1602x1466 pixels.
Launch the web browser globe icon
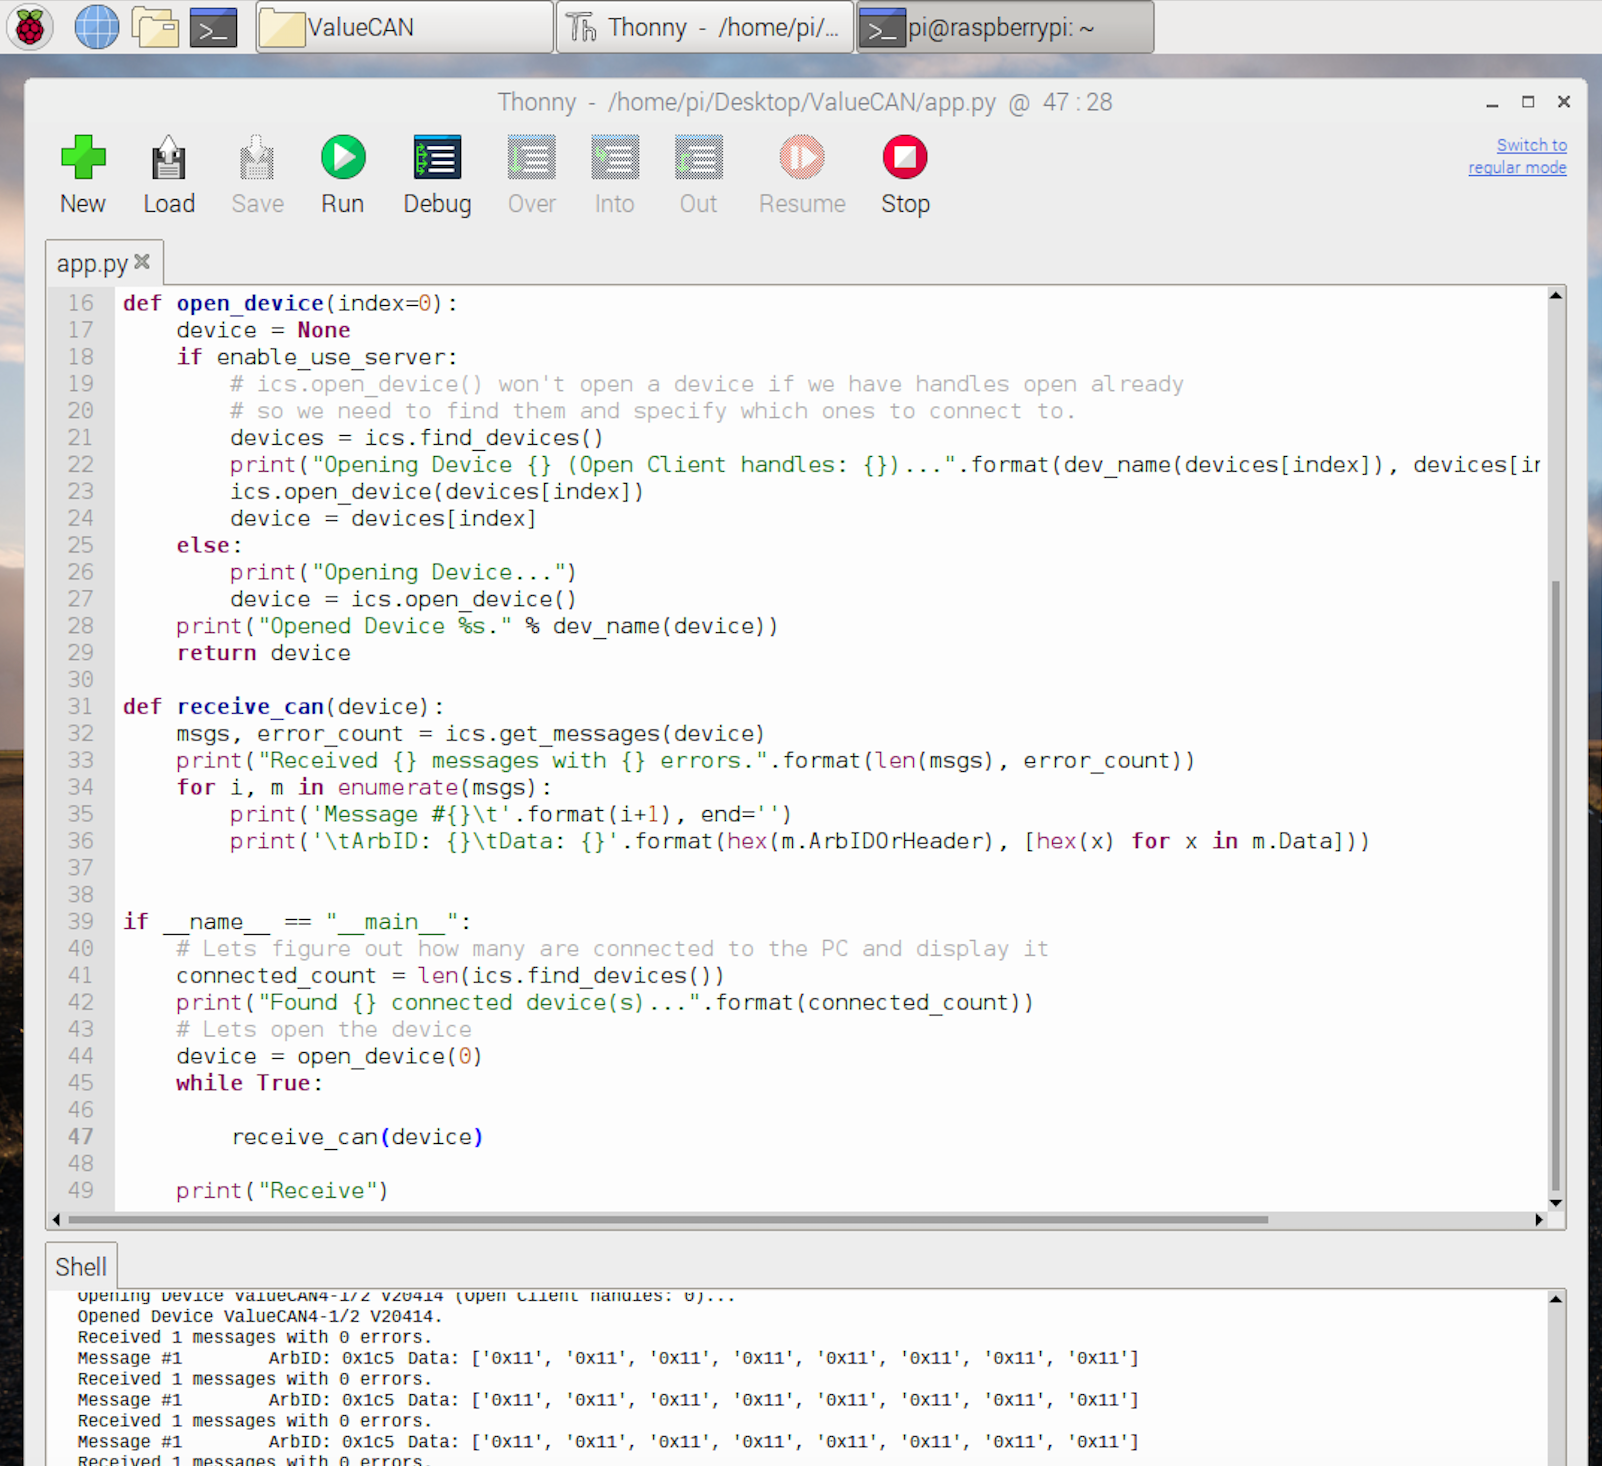[x=97, y=27]
